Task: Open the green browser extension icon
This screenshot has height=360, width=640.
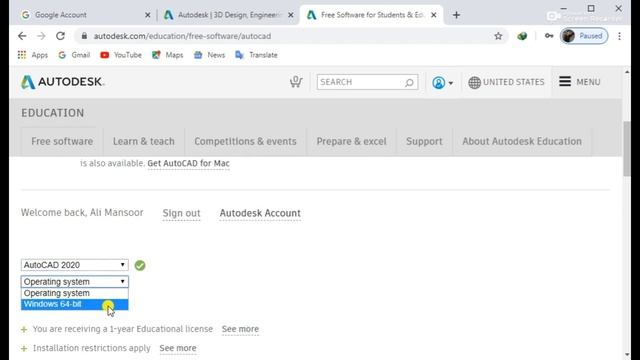Action: click(x=522, y=36)
